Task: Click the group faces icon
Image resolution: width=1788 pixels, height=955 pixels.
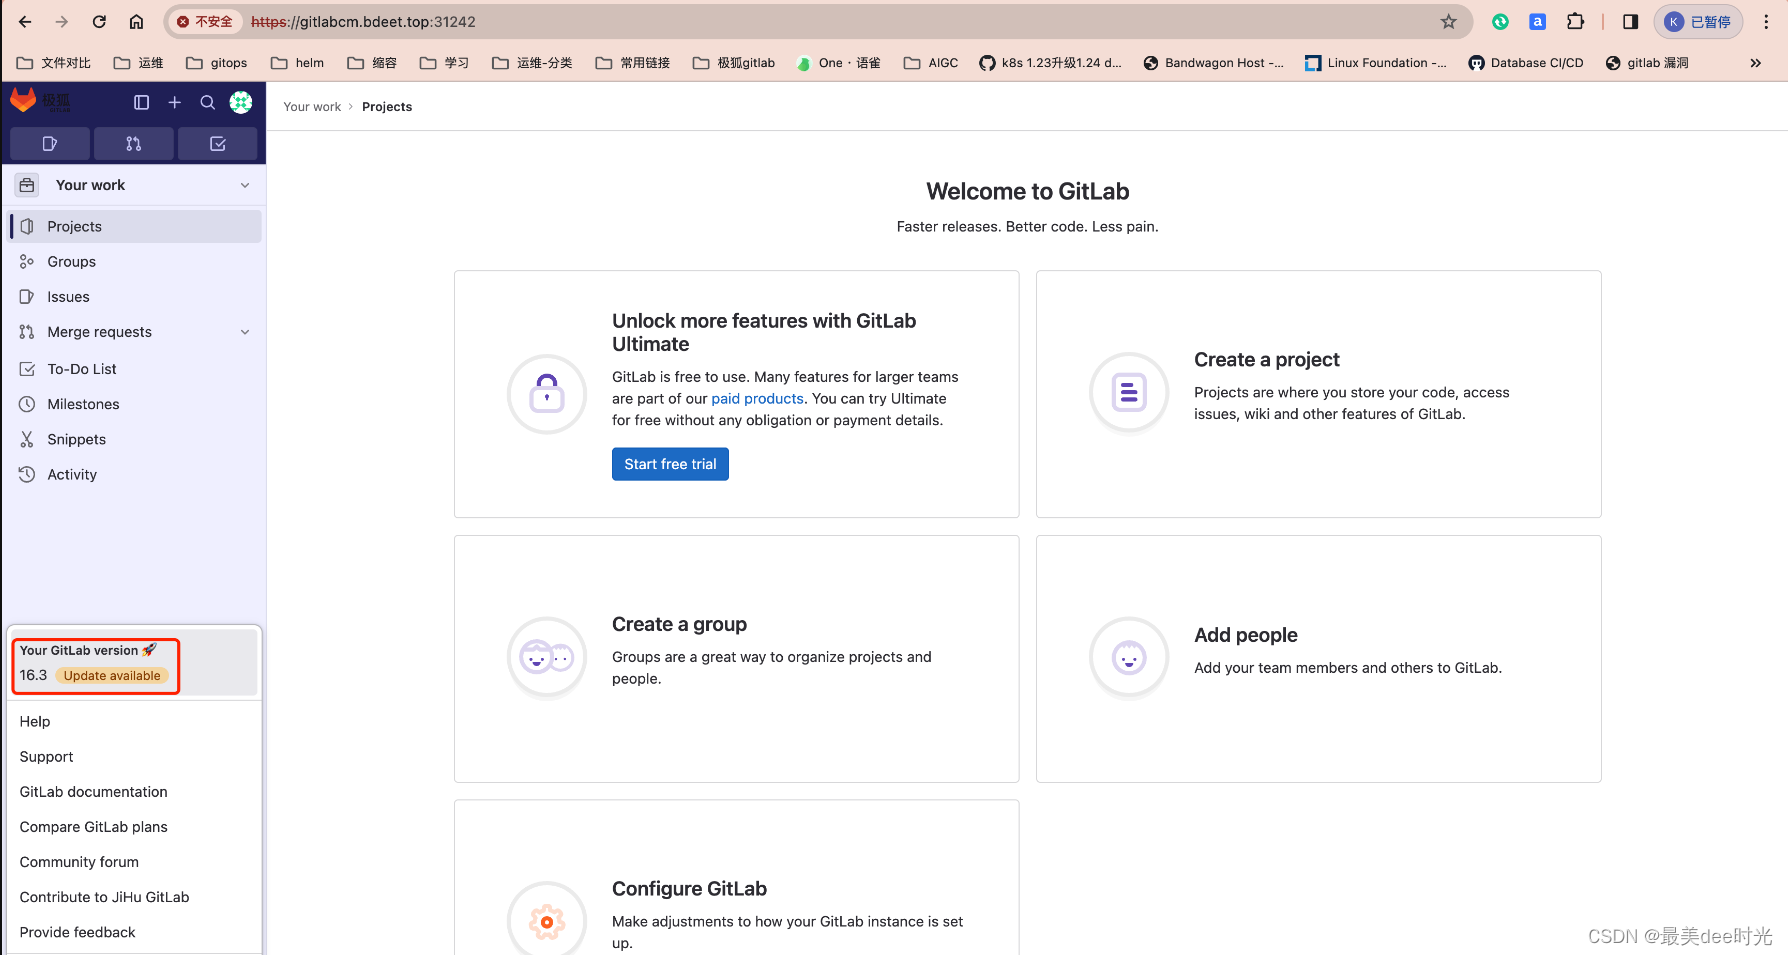Action: (x=547, y=657)
